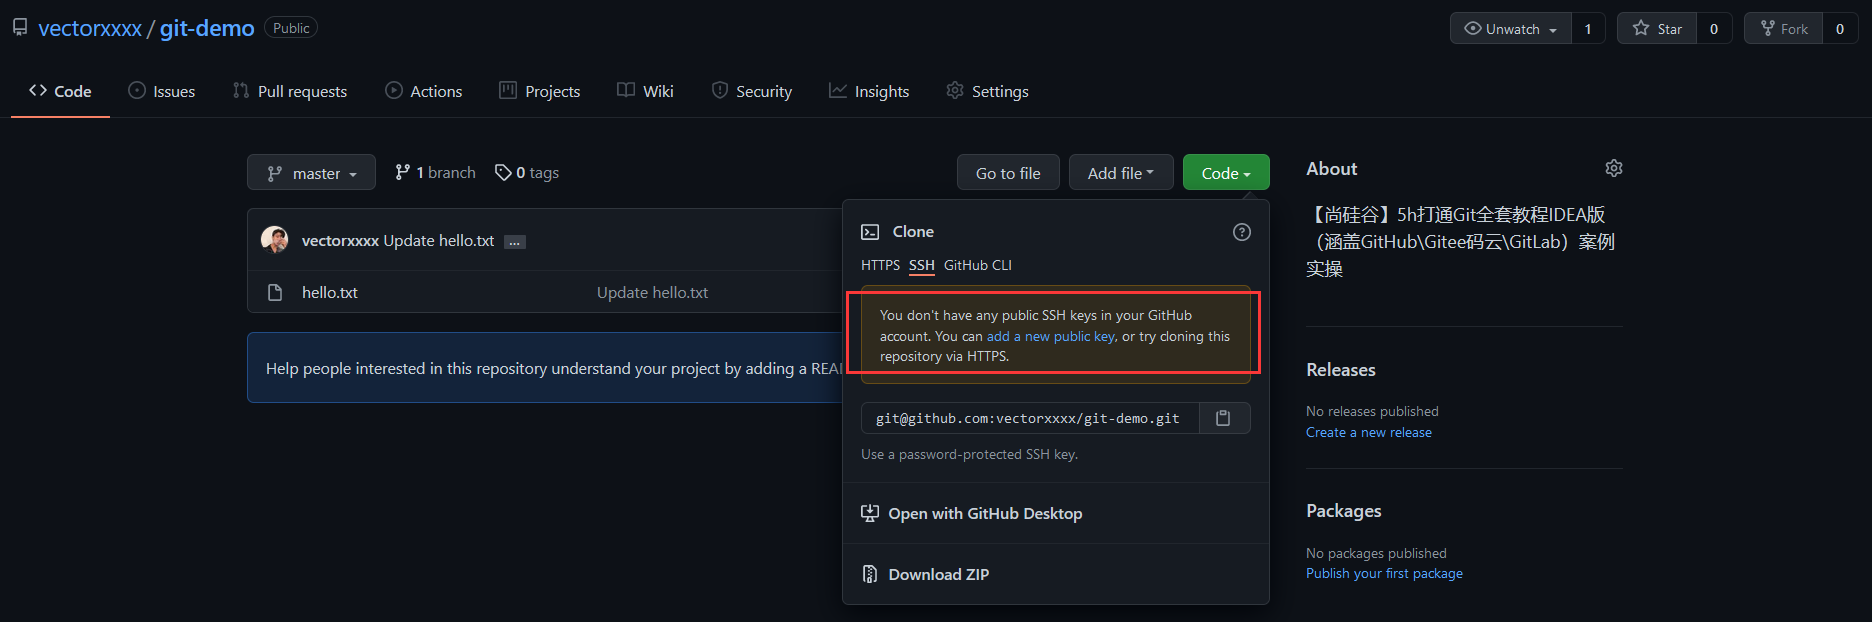Select the GitHub CLI clone tab
Image resolution: width=1872 pixels, height=622 pixels.
(978, 265)
